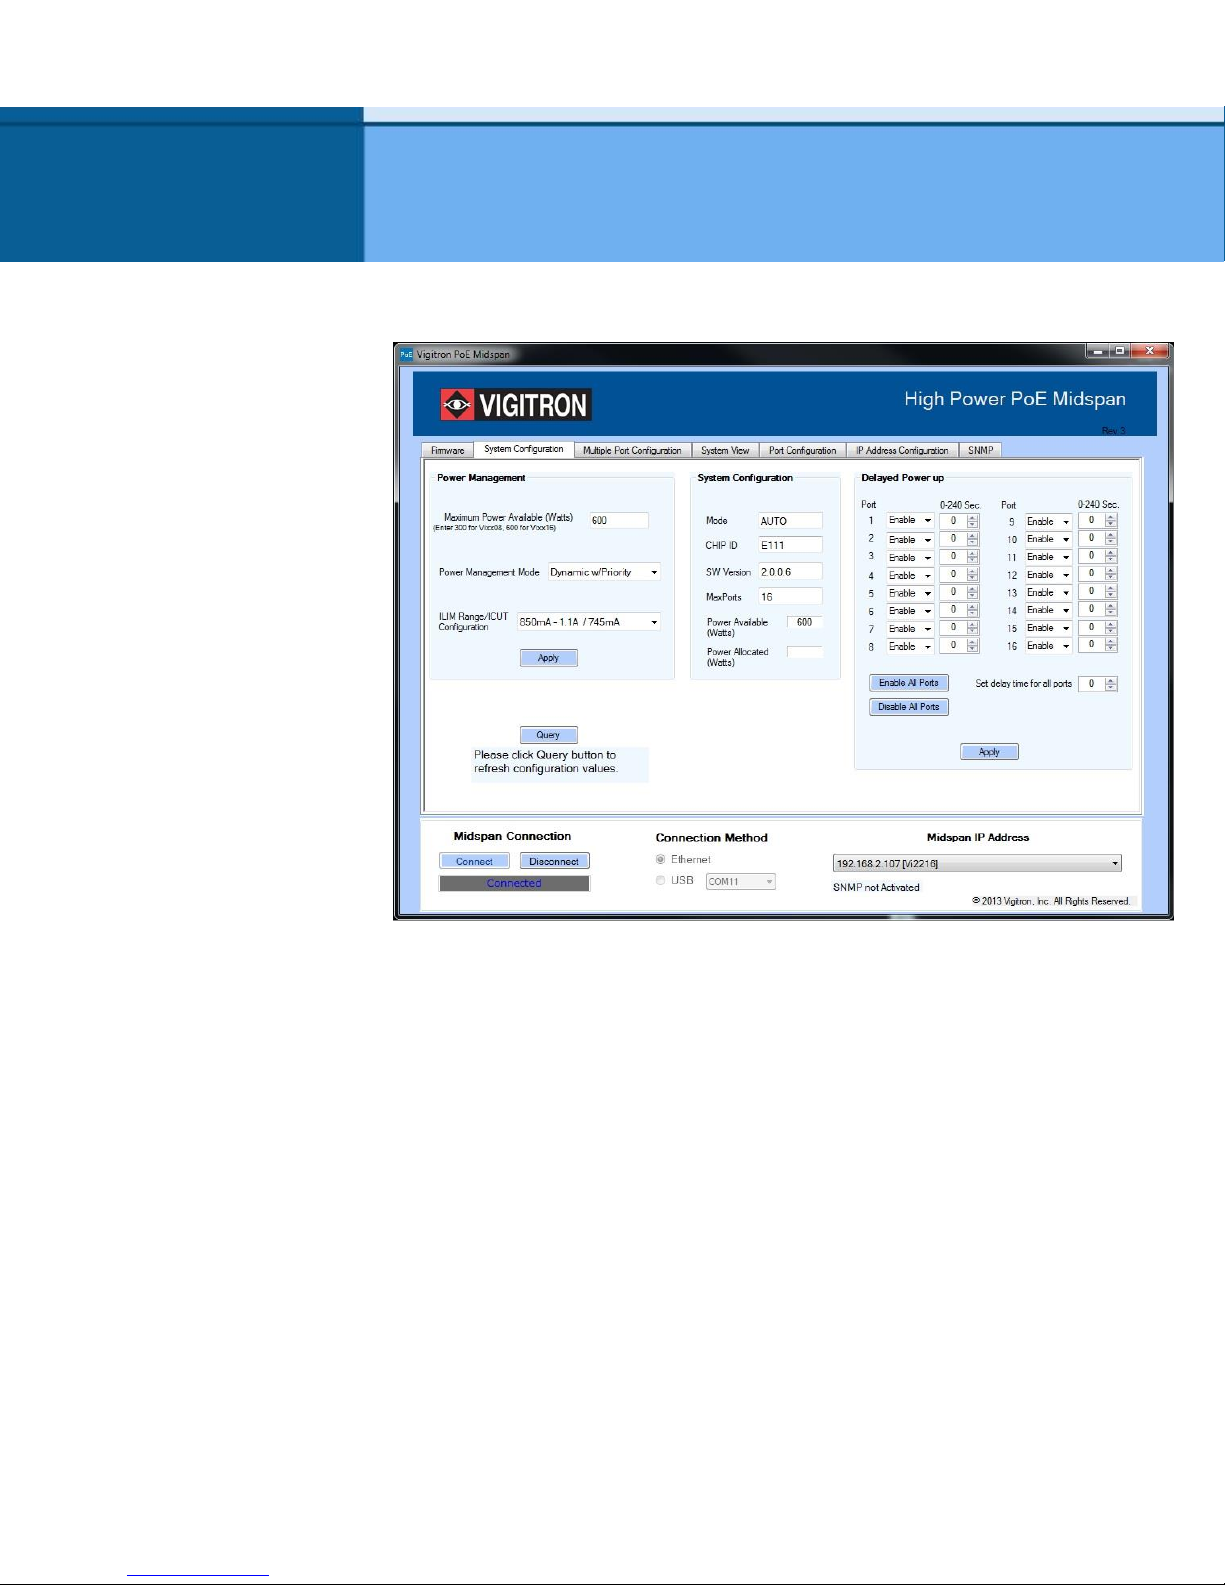Open the Enable dropdown for port 3
1225x1585 pixels.
tap(910, 557)
